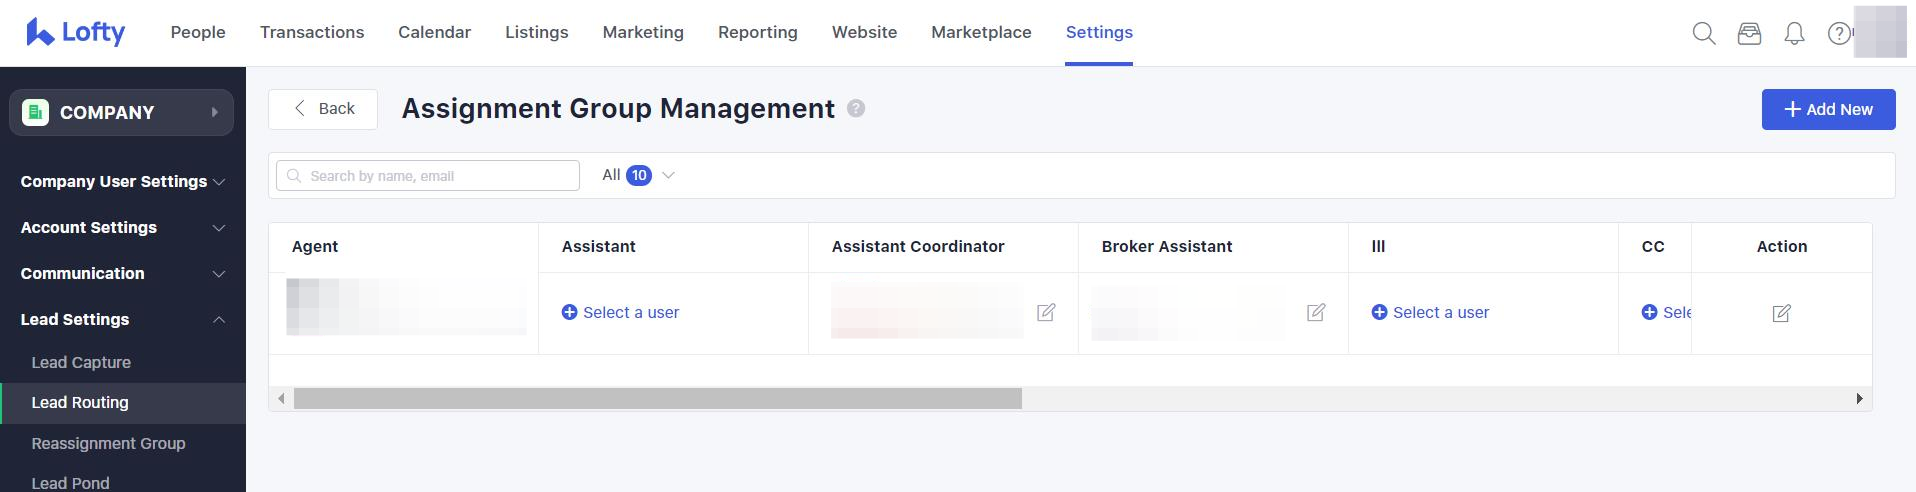This screenshot has height=492, width=1916.
Task: Click the horizontal scrollbar right arrow
Action: click(x=1859, y=399)
